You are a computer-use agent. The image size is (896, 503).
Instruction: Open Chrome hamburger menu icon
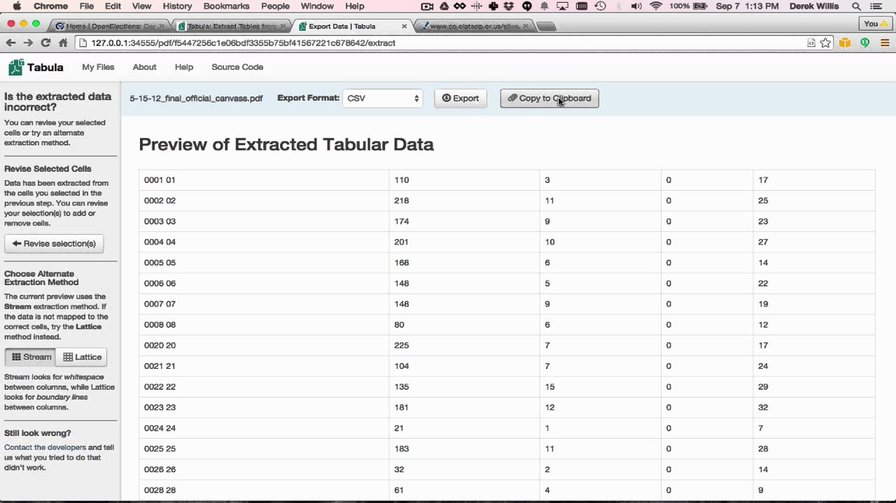tap(885, 43)
